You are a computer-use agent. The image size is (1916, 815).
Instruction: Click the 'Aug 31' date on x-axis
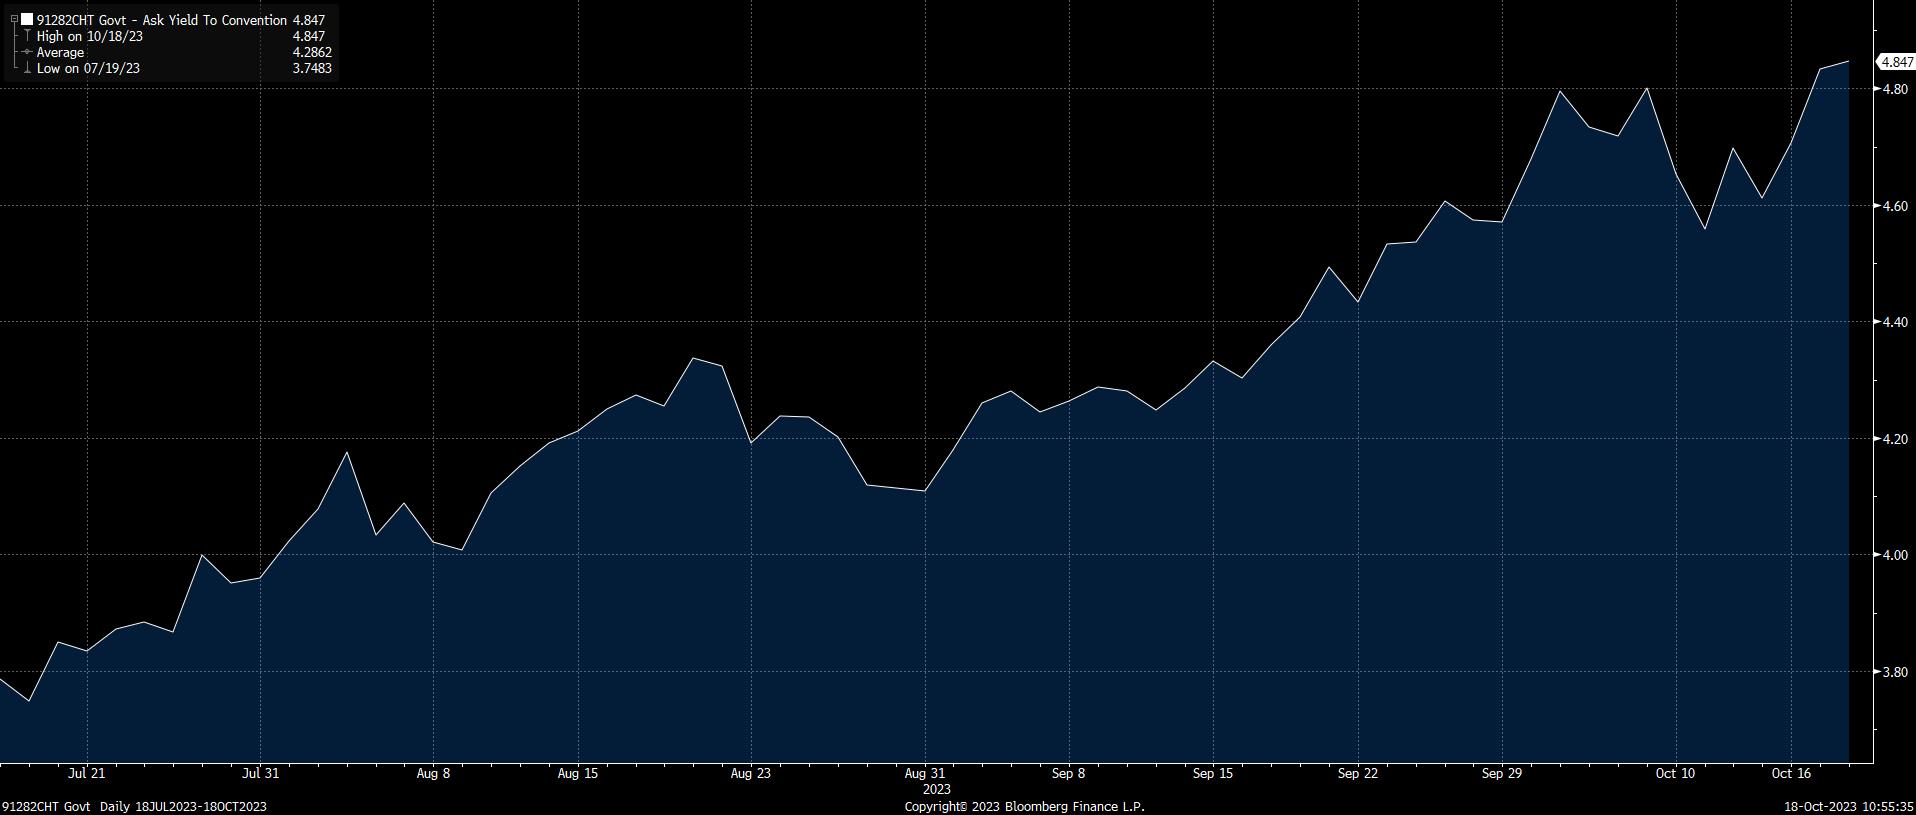[924, 773]
